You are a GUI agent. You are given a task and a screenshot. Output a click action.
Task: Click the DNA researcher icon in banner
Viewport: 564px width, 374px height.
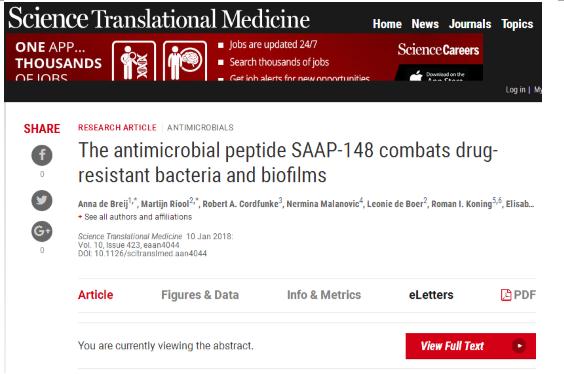tap(134, 61)
